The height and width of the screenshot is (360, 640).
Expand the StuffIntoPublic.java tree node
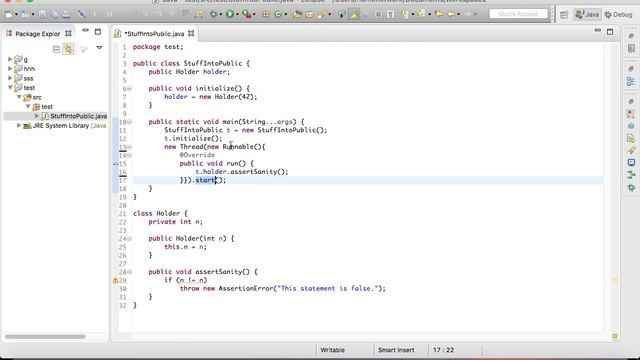click(37, 116)
